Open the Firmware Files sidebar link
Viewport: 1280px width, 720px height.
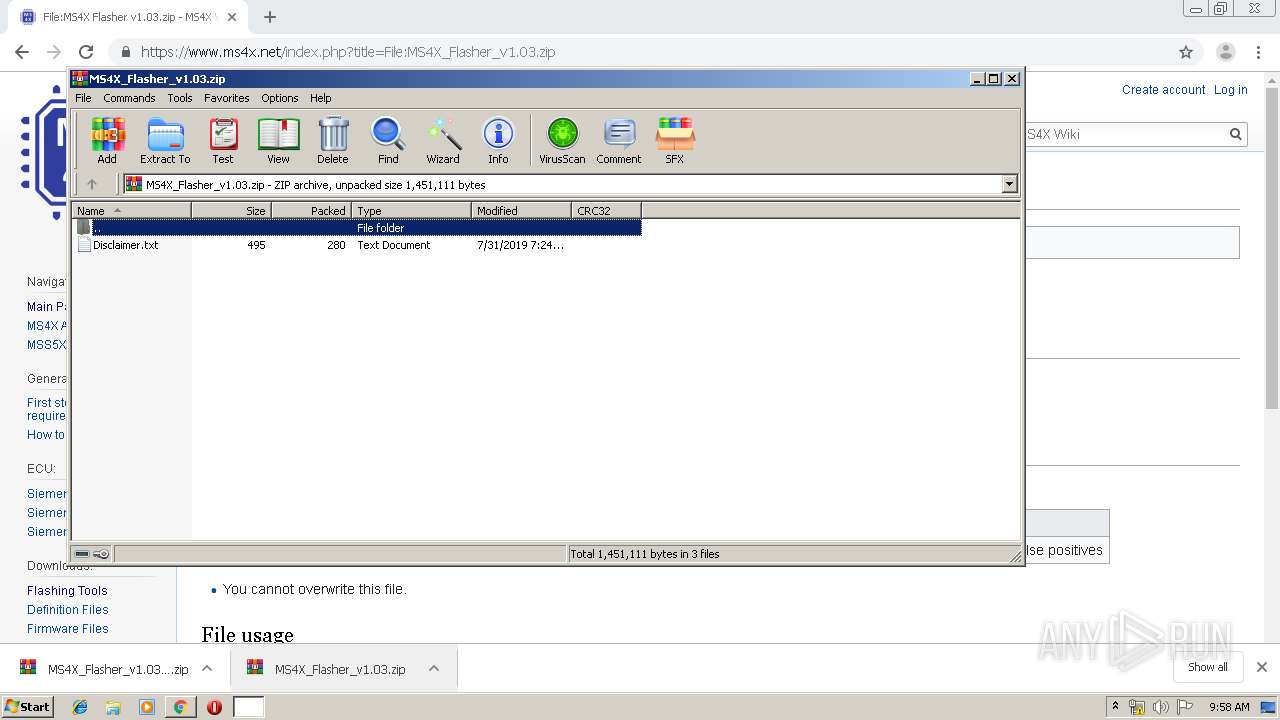68,629
